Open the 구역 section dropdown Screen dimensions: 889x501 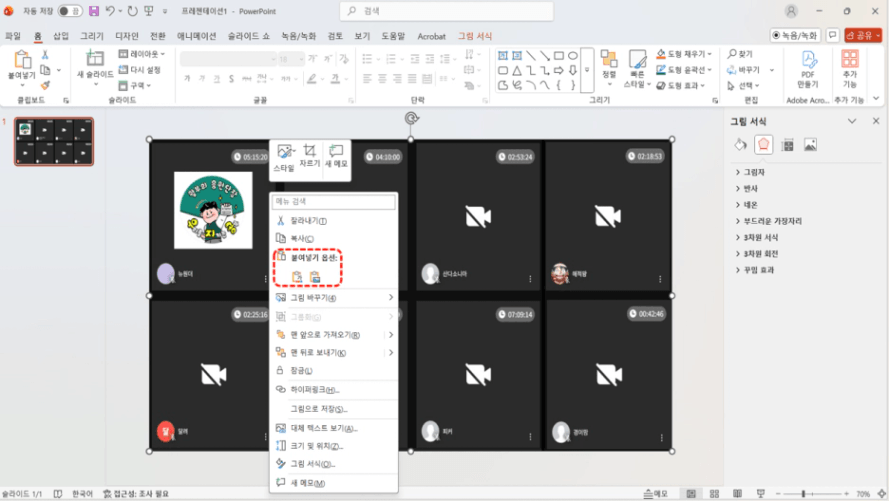tap(135, 86)
